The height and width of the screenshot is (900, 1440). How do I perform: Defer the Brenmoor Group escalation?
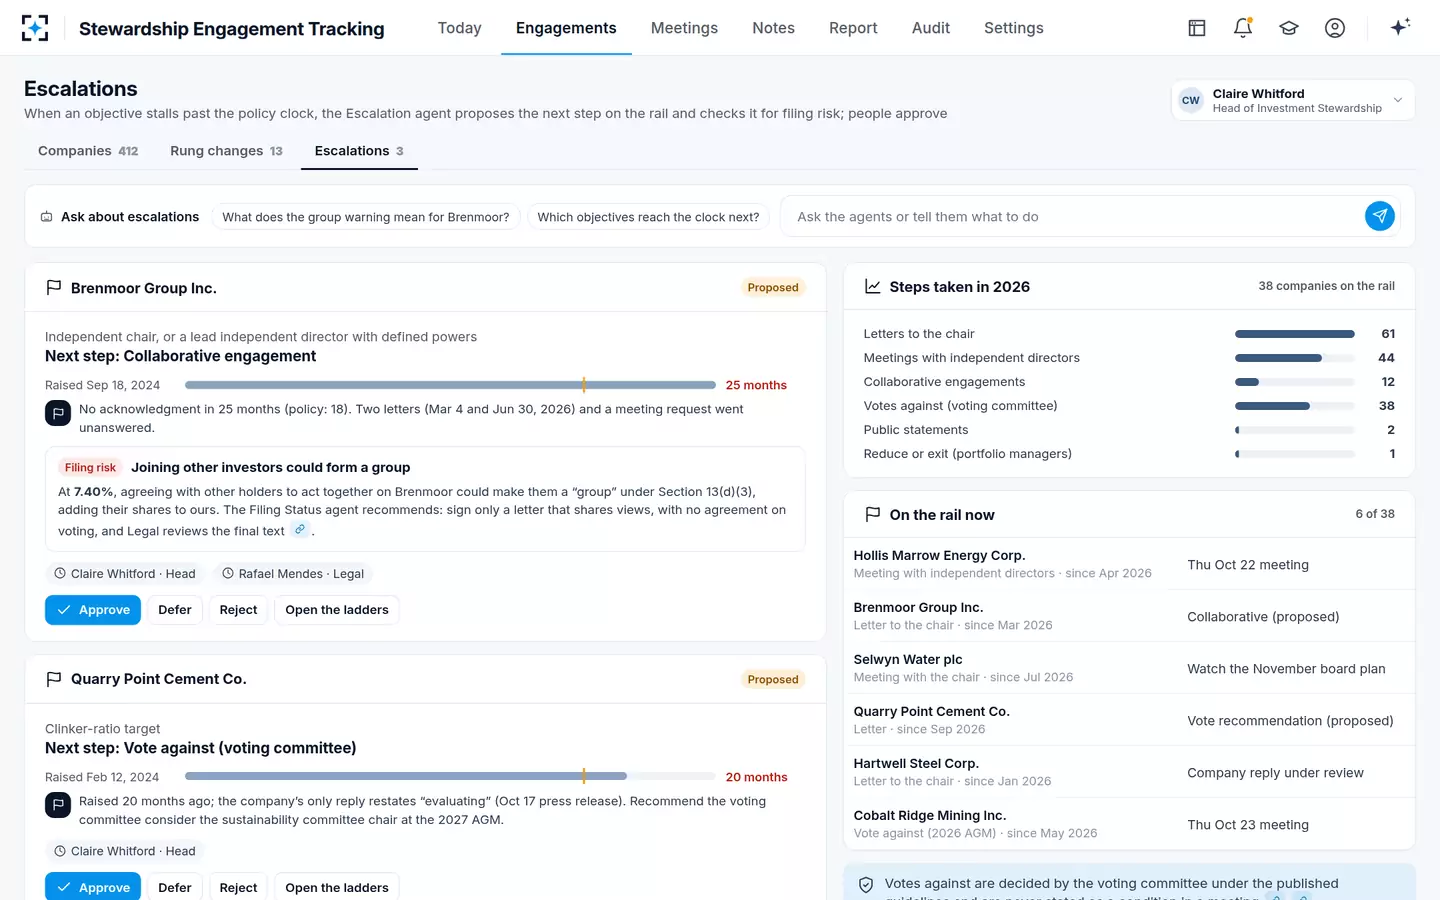tap(175, 610)
